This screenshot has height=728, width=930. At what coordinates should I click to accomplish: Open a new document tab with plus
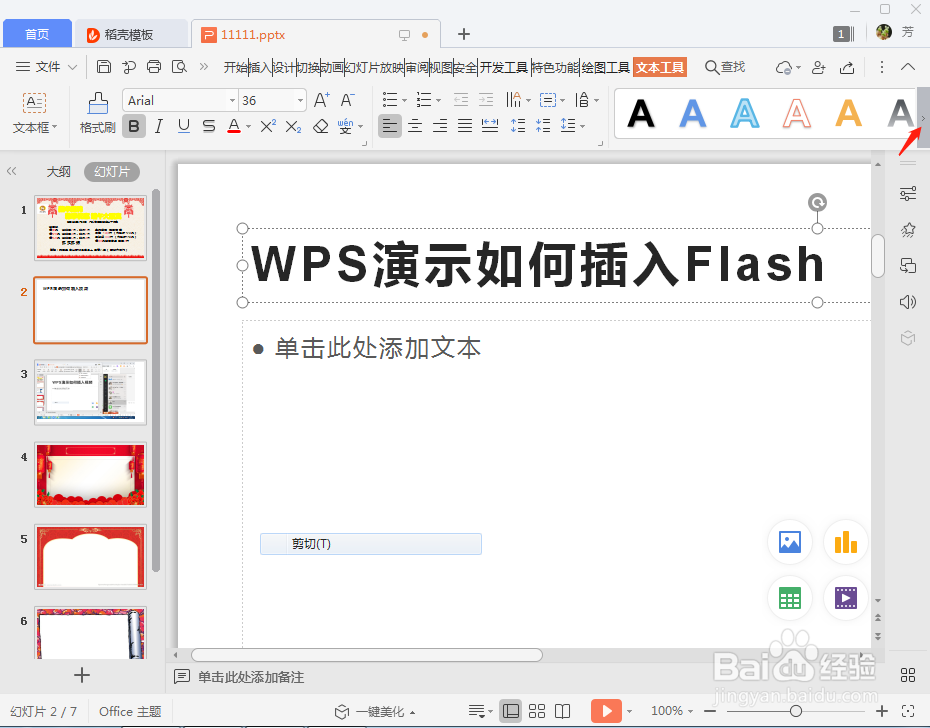[x=464, y=34]
